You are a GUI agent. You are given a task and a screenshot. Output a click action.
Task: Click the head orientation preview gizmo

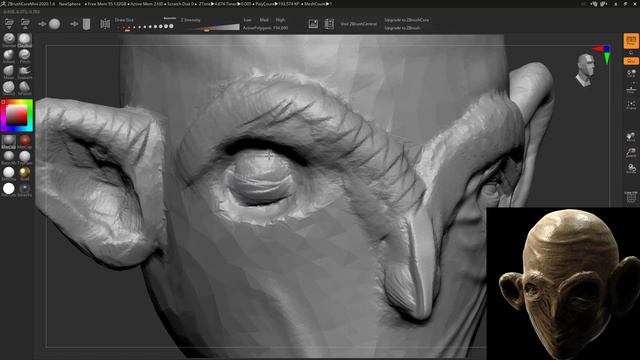tap(586, 70)
